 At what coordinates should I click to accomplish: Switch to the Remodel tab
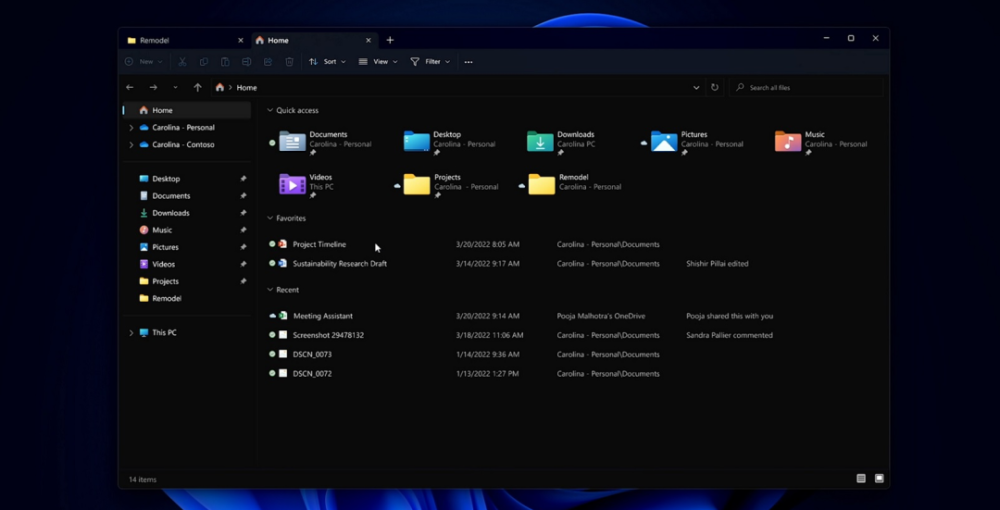[x=155, y=40]
